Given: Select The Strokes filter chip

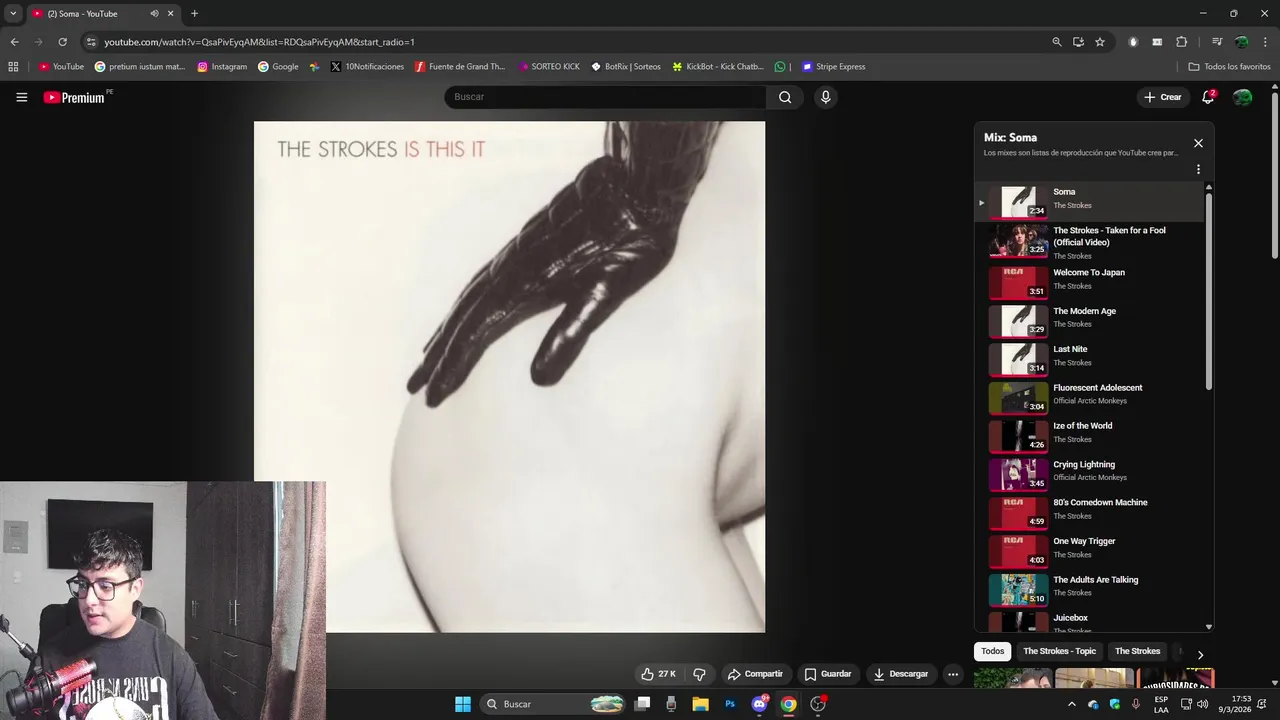Looking at the screenshot, I should point(1137,651).
